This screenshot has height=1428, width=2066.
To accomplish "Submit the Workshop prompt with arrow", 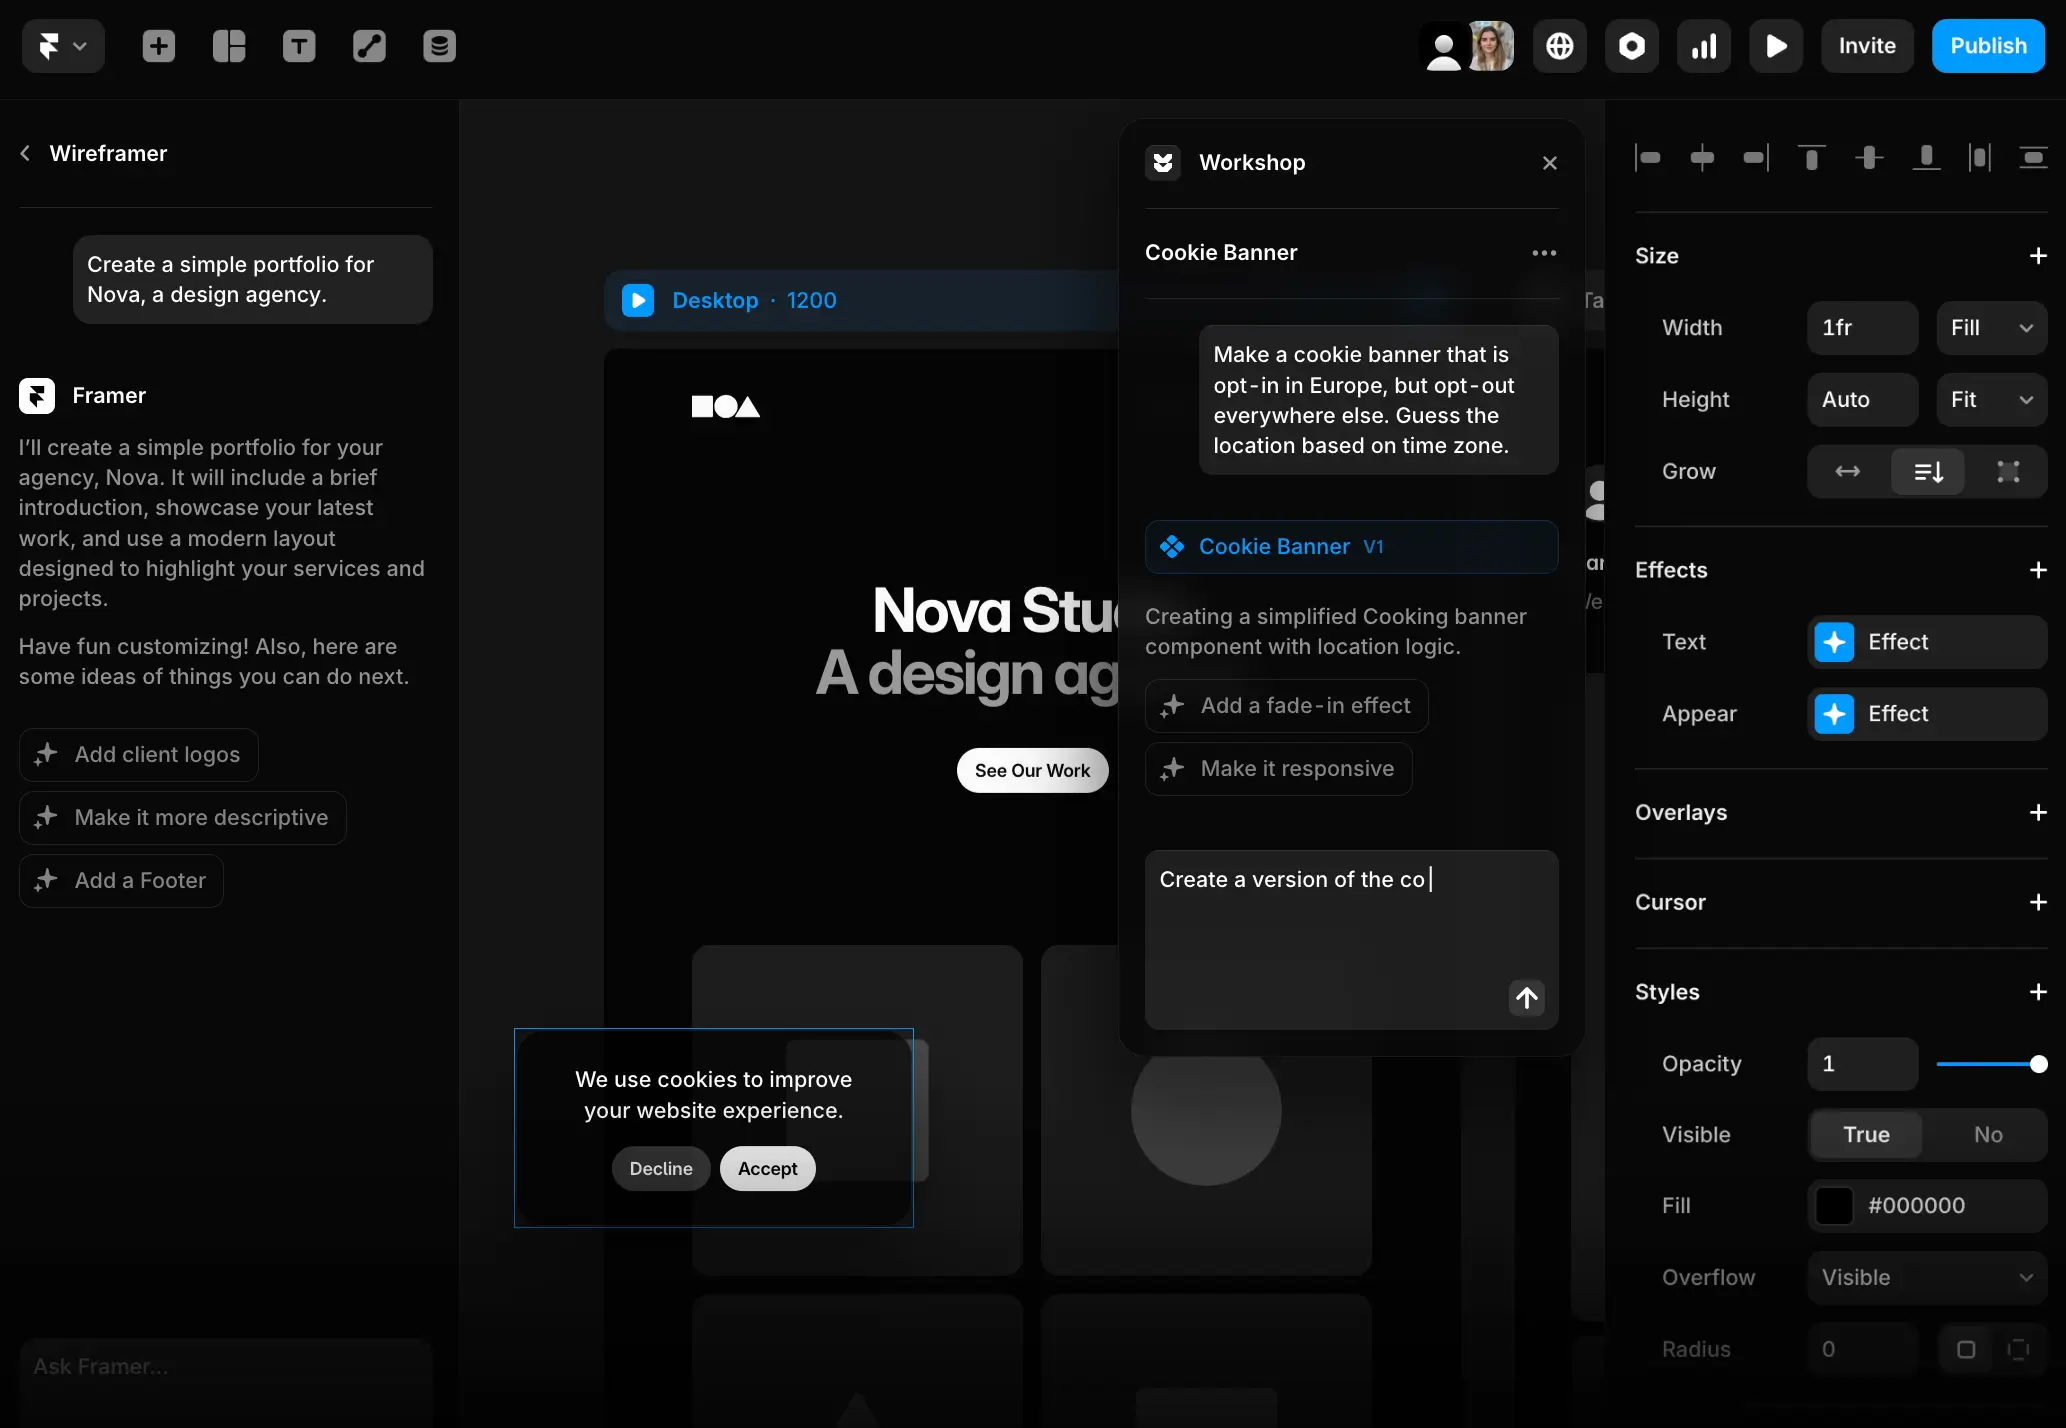I will coord(1526,997).
